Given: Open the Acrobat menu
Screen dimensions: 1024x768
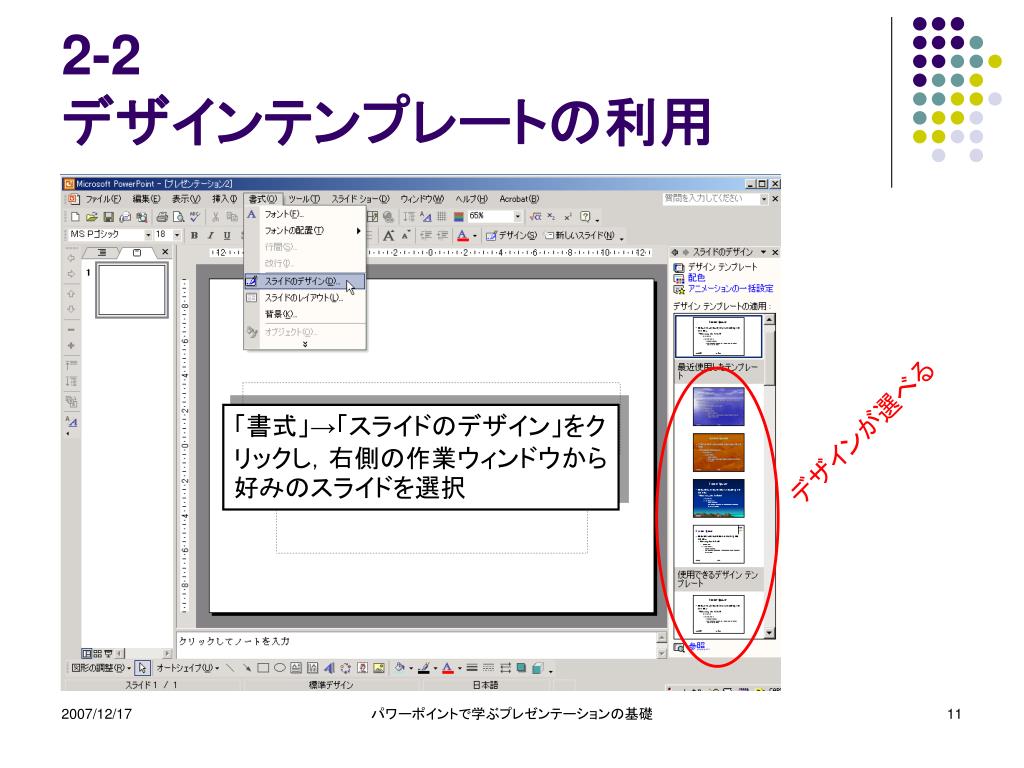Looking at the screenshot, I should (519, 199).
